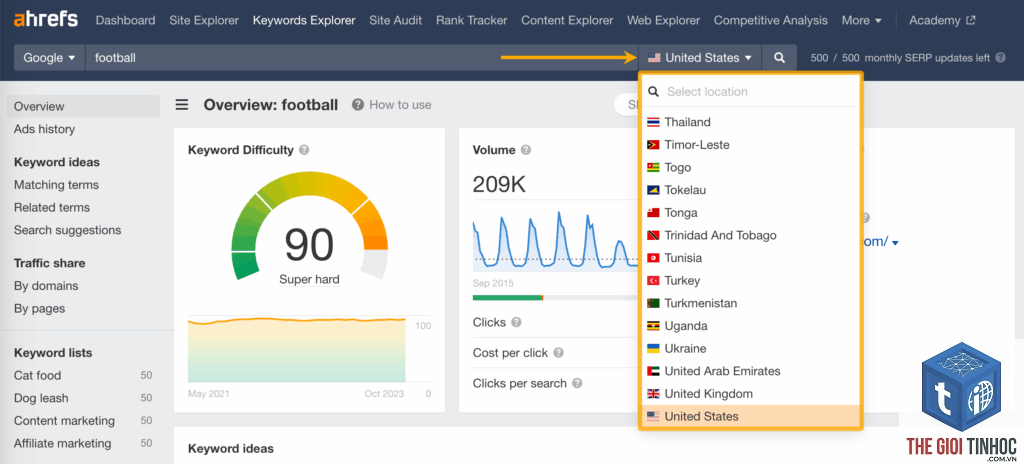Image resolution: width=1024 pixels, height=464 pixels.
Task: Open the Dashboard tab
Action: click(125, 20)
